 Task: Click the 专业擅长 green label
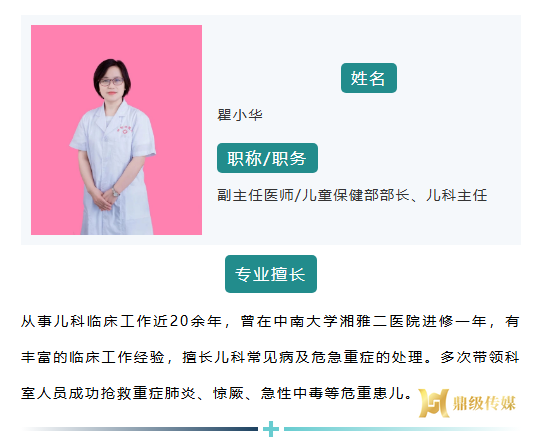tap(271, 274)
